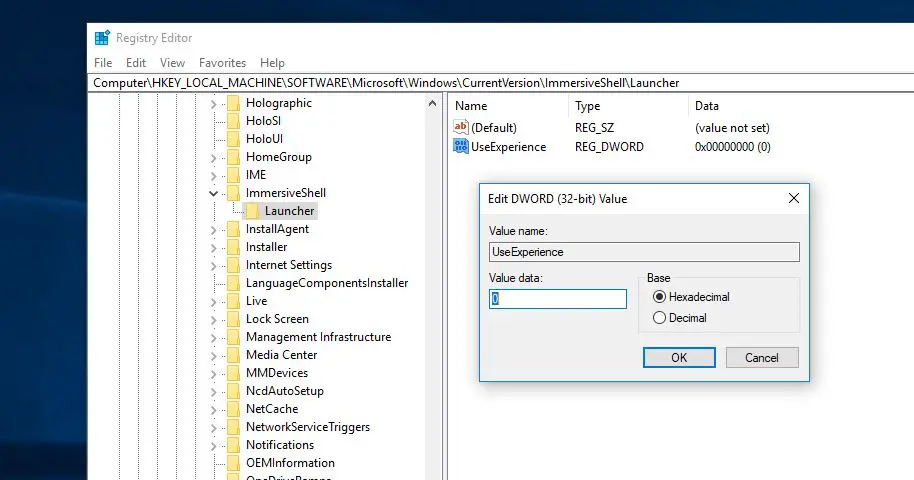The width and height of the screenshot is (914, 480).
Task: Select the "(value not set)" data cell
Action: [732, 128]
